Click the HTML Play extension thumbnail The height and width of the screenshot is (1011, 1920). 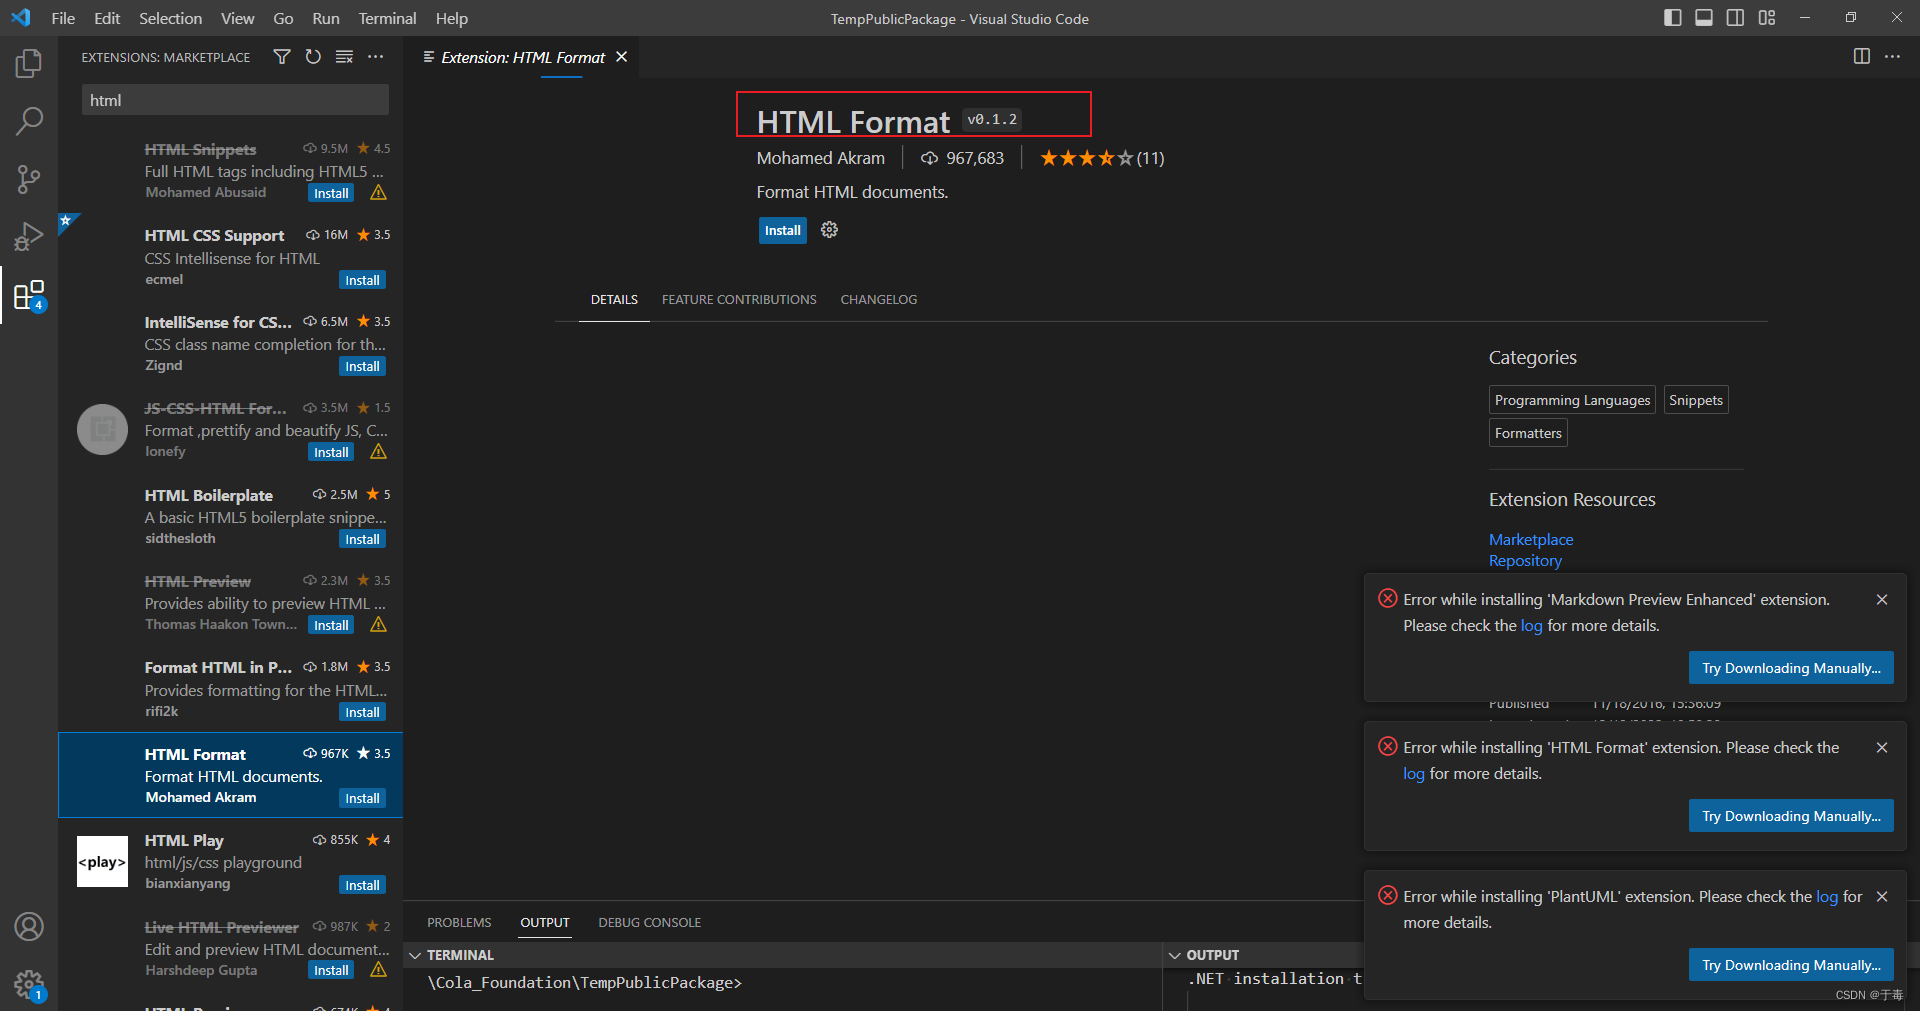pos(102,862)
